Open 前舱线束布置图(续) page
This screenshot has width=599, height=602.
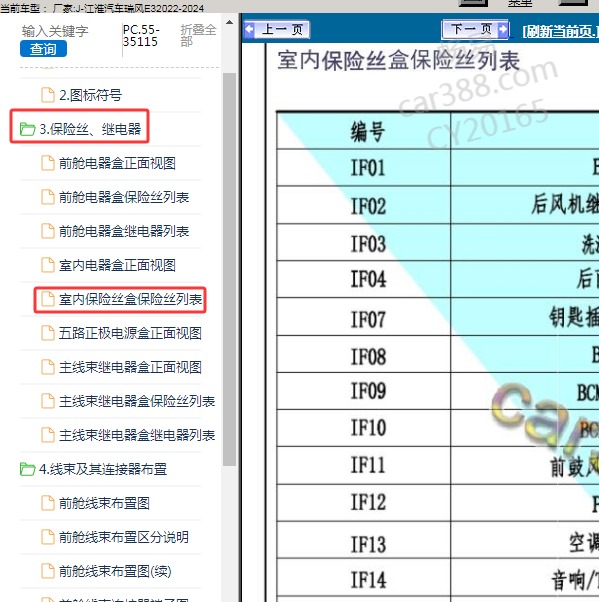[x=115, y=571]
